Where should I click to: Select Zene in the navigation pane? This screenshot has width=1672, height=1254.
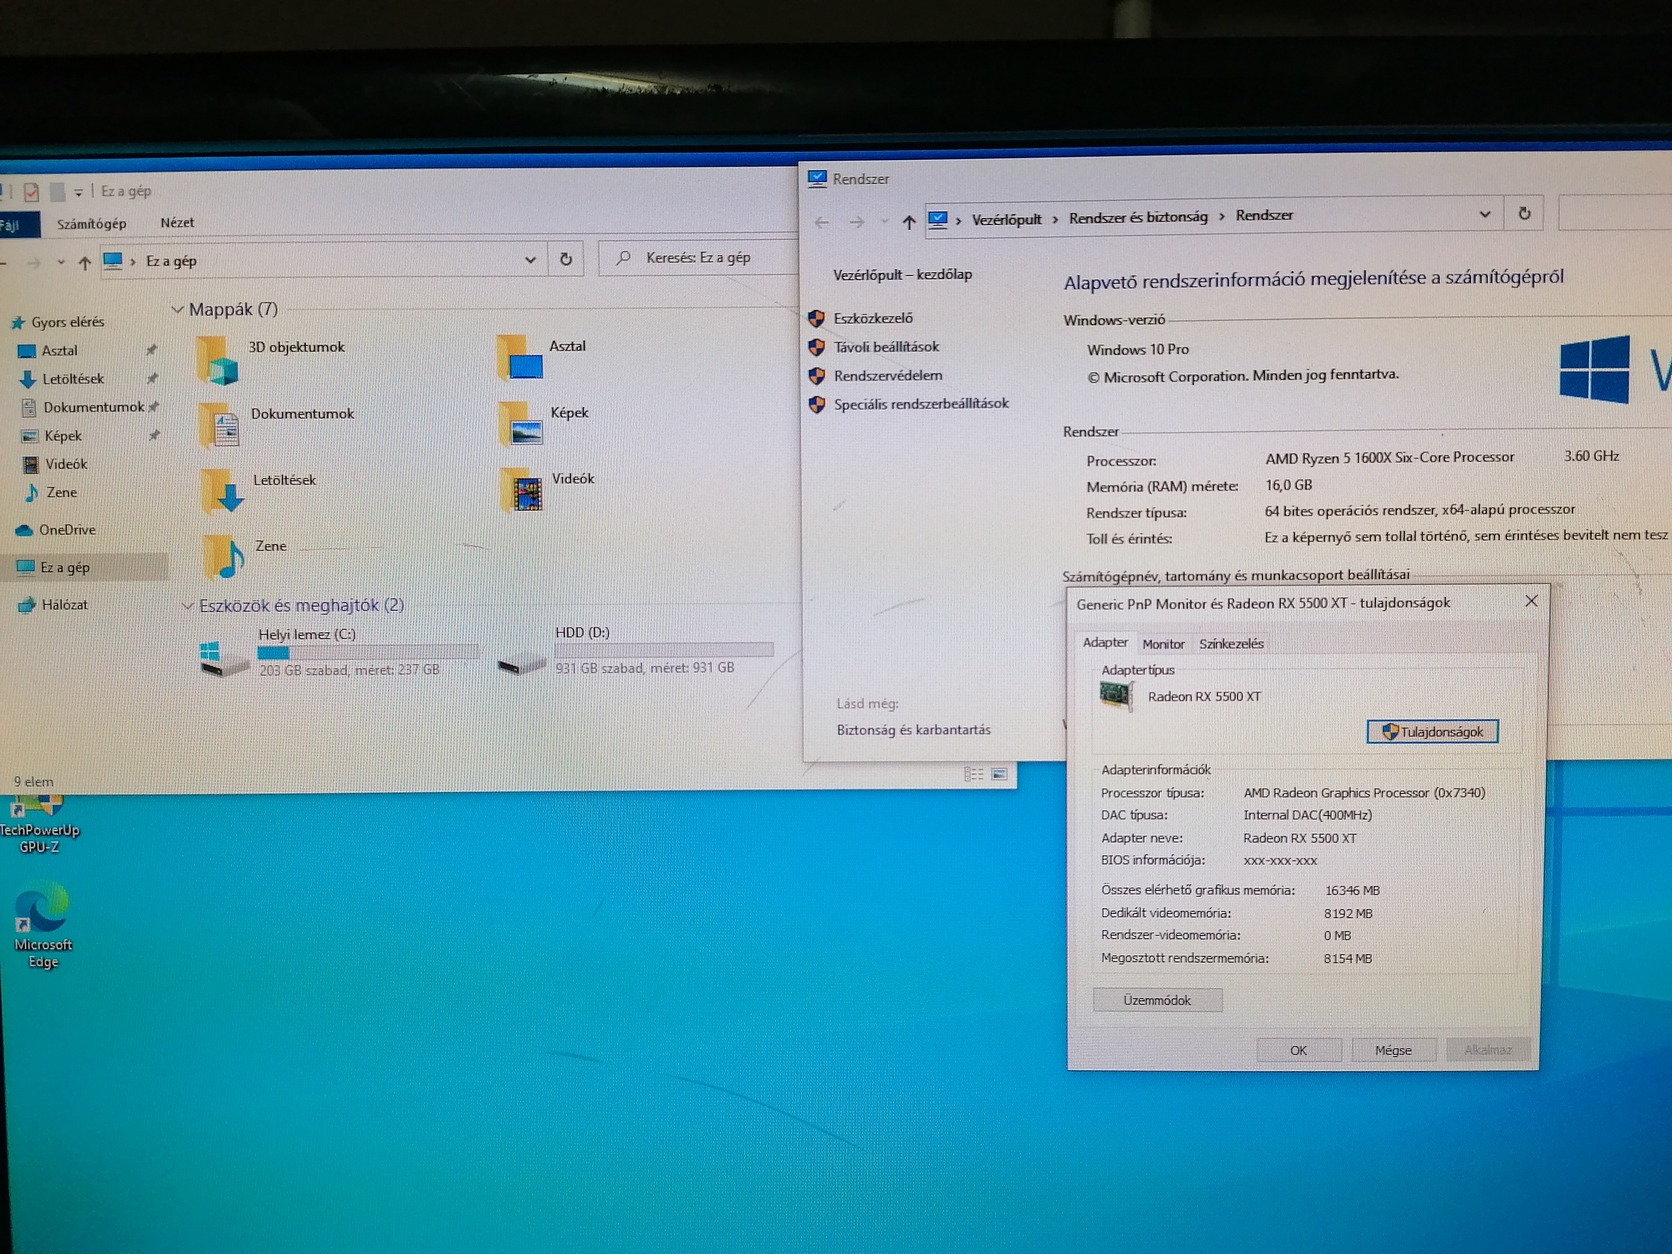(60, 492)
